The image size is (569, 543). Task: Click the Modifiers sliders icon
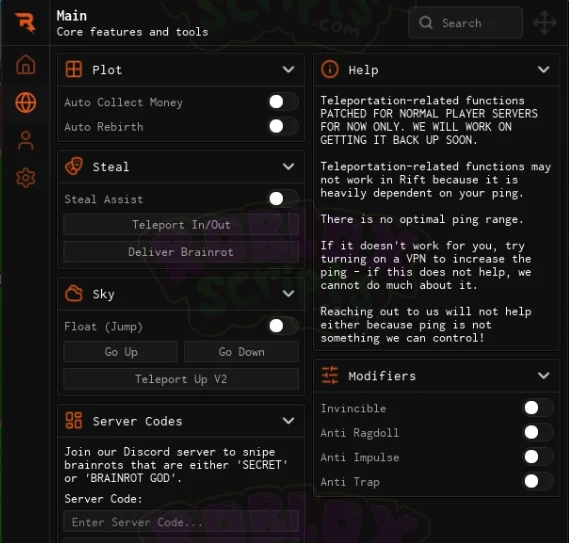pyautogui.click(x=329, y=375)
